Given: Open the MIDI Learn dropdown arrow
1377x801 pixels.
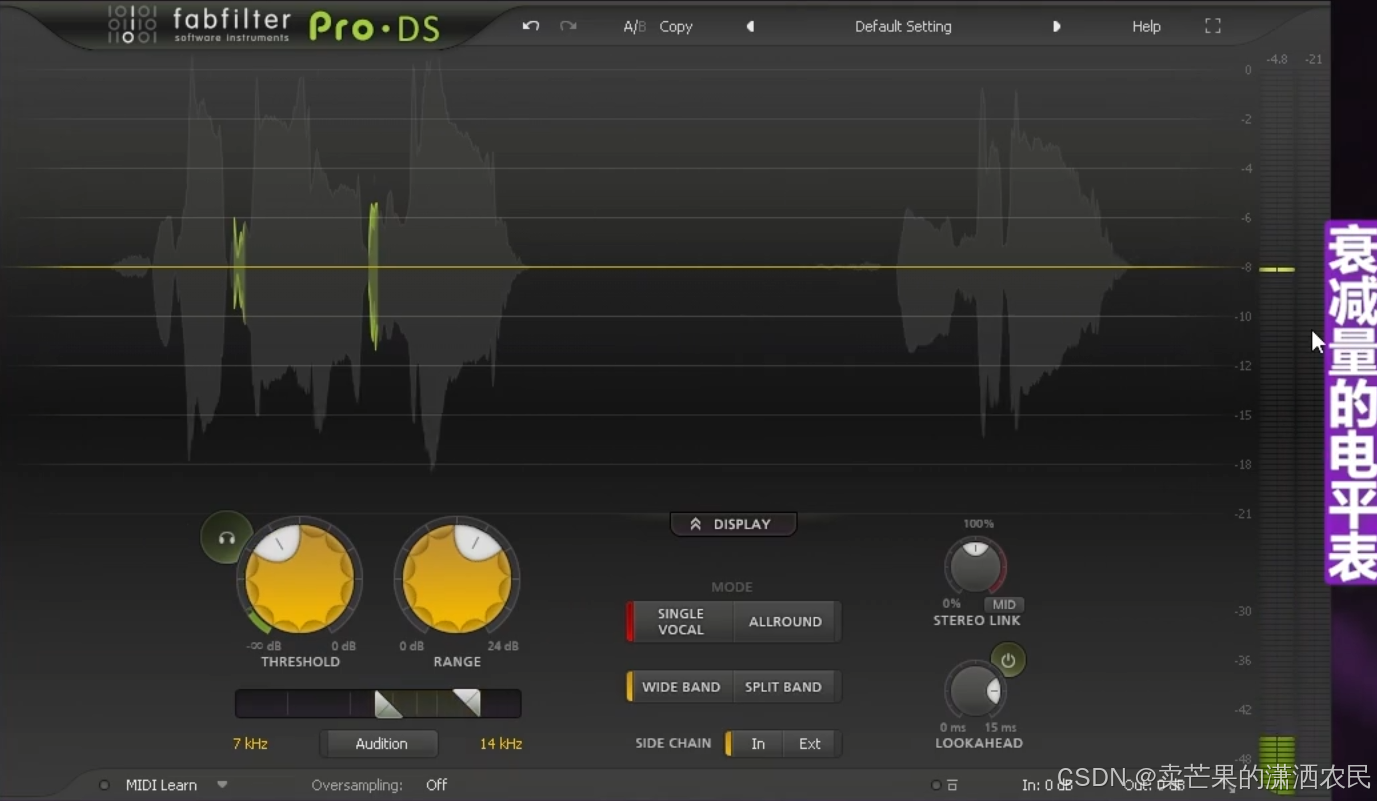Looking at the screenshot, I should 222,785.
